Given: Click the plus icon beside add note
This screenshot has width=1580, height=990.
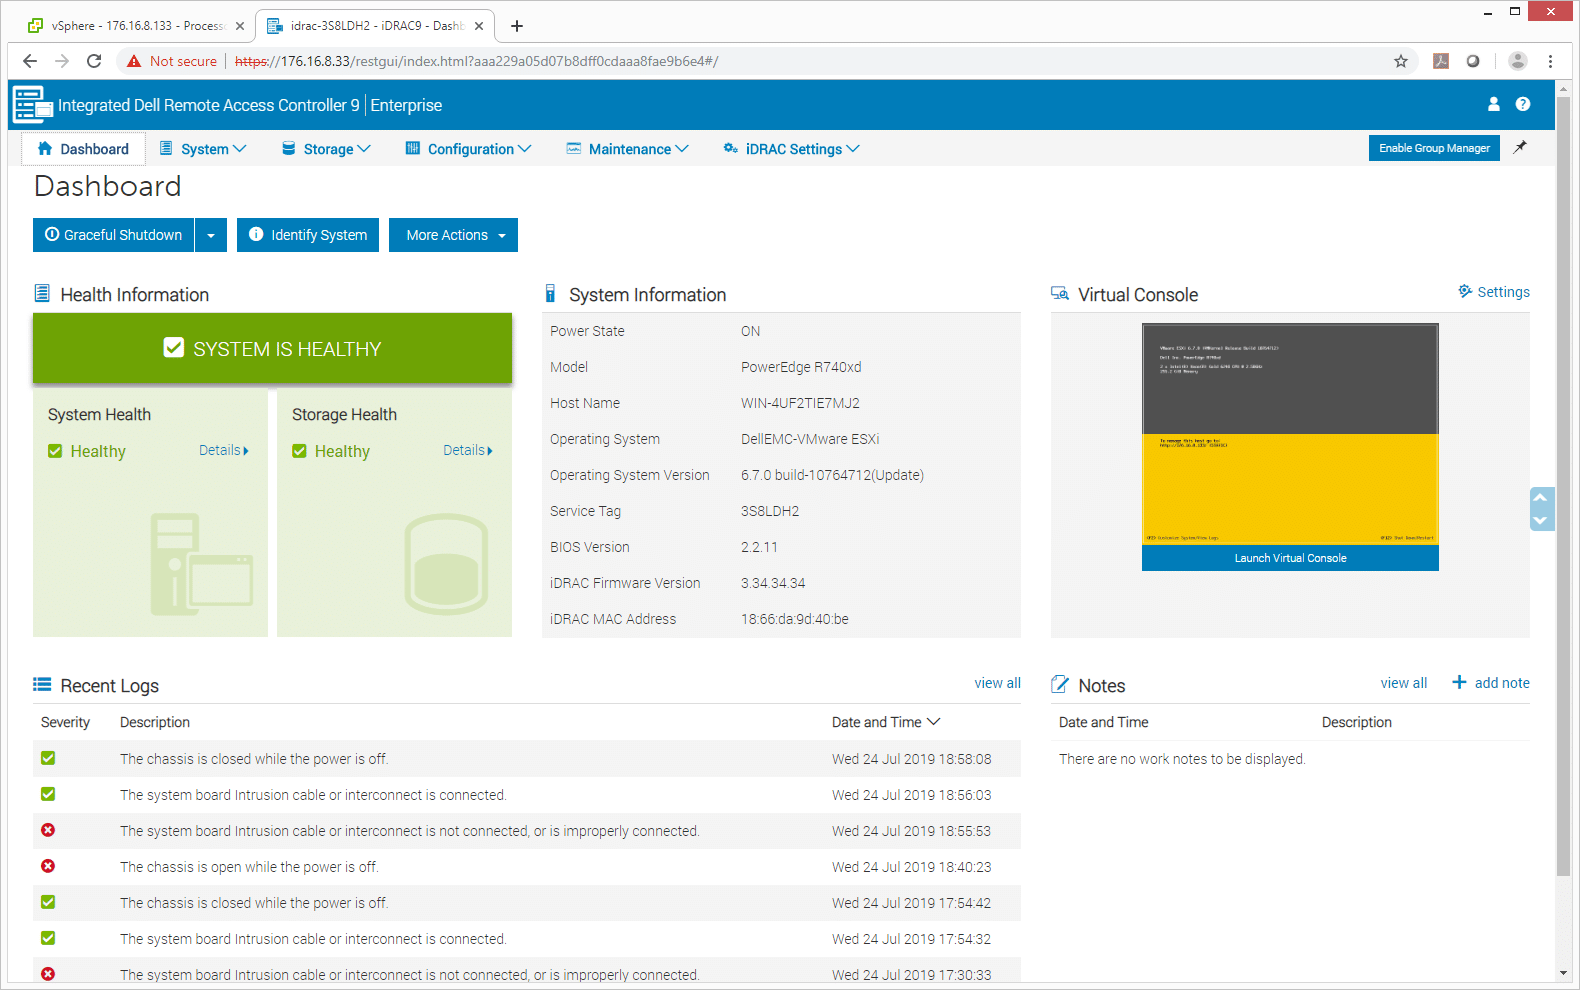Looking at the screenshot, I should tap(1459, 682).
